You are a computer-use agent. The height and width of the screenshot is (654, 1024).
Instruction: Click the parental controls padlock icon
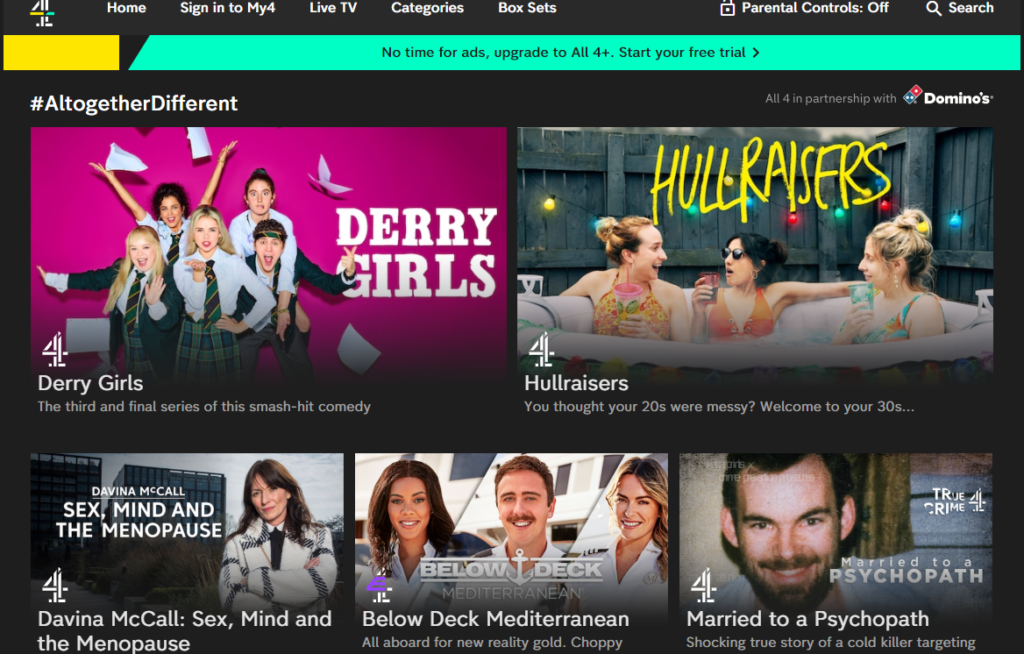(x=727, y=8)
